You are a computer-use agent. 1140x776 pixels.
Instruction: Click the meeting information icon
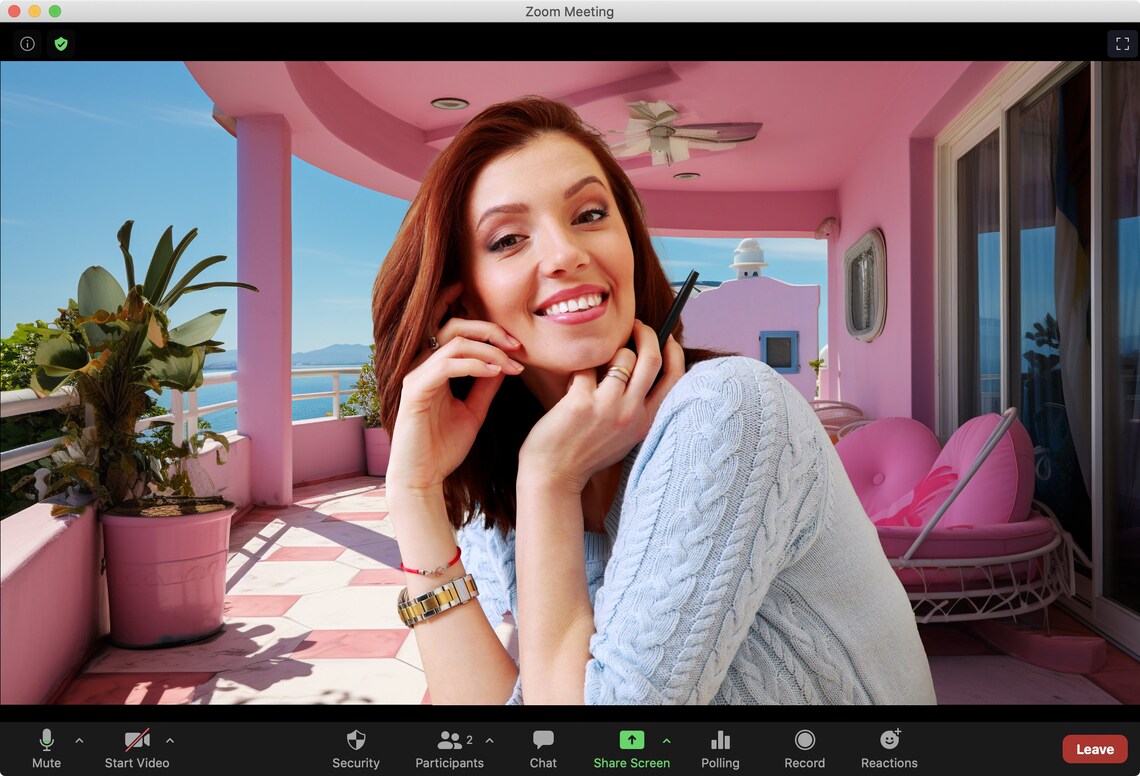(26, 43)
